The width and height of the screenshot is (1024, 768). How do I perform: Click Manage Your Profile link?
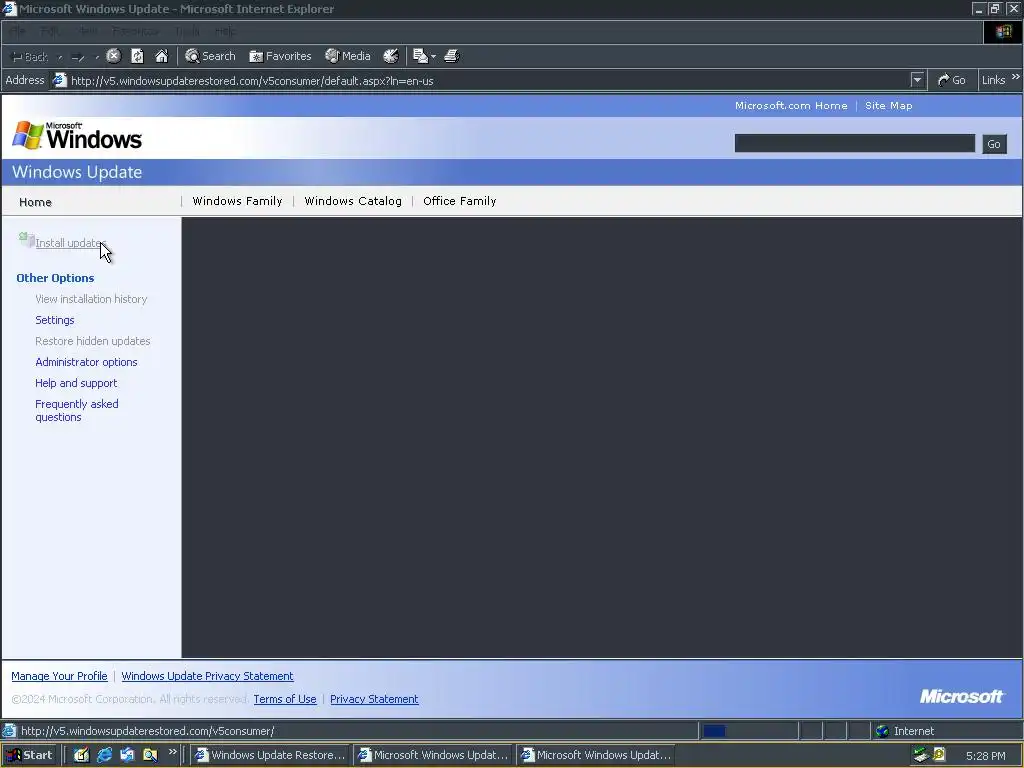[x=59, y=676]
